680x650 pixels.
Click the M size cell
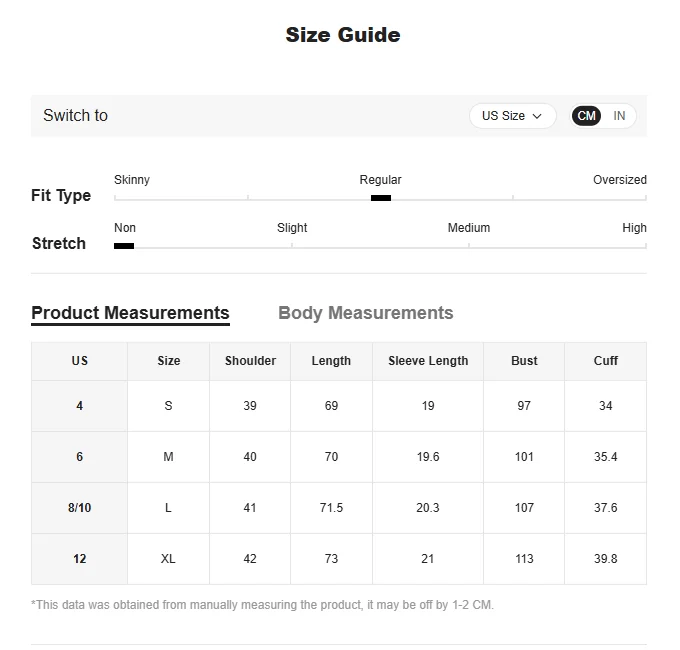168,457
